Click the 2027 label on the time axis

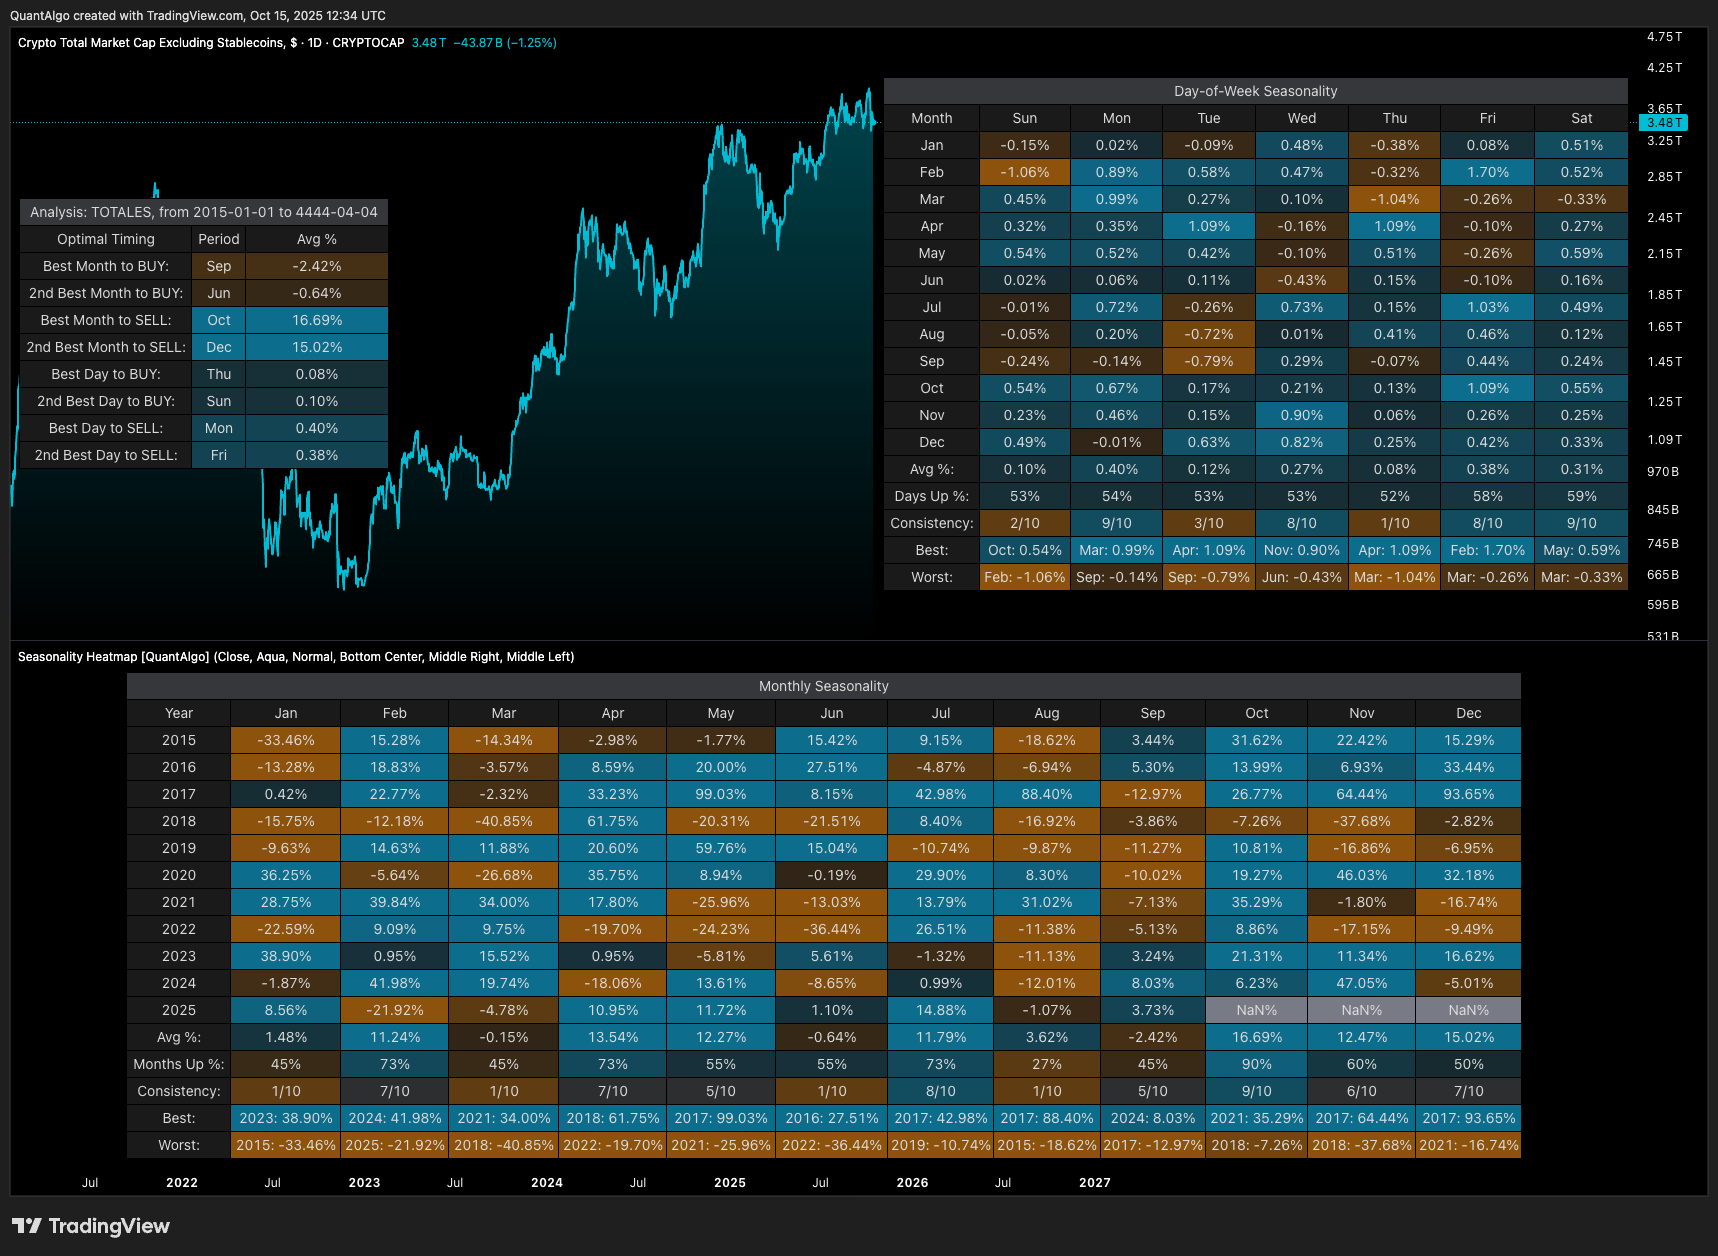click(1095, 1183)
